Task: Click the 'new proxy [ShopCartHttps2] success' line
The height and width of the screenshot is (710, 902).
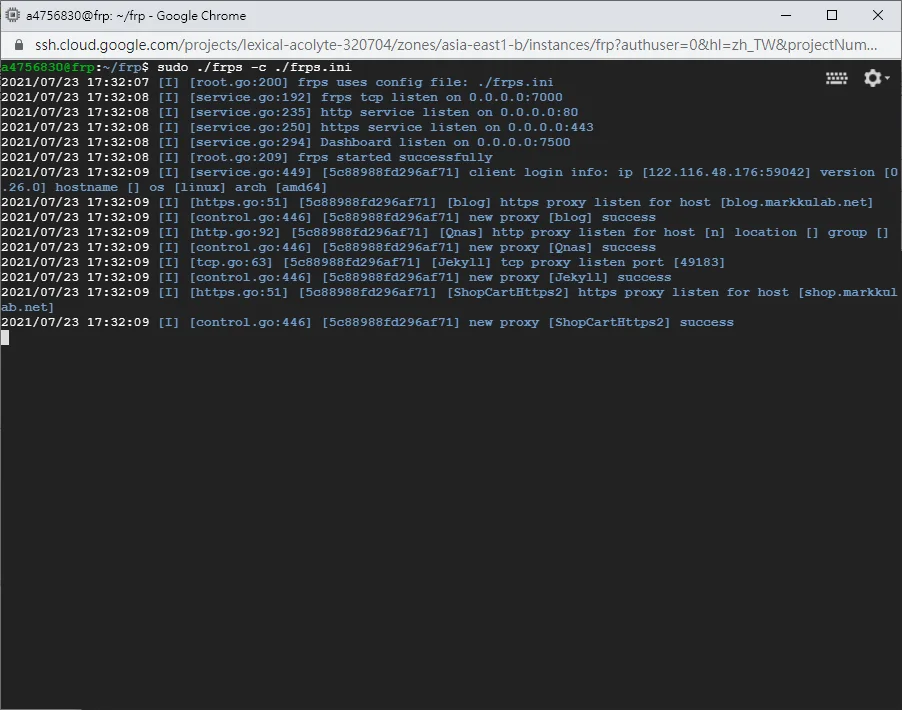Action: click(x=600, y=322)
